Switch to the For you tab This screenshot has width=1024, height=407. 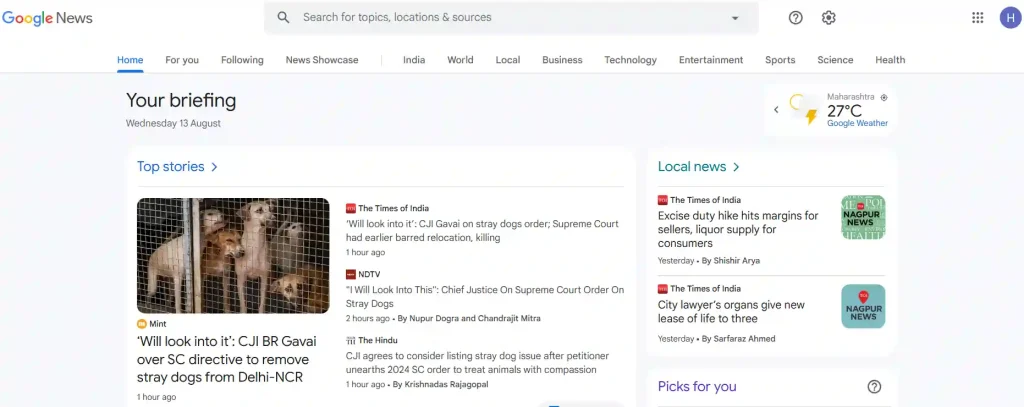182,59
